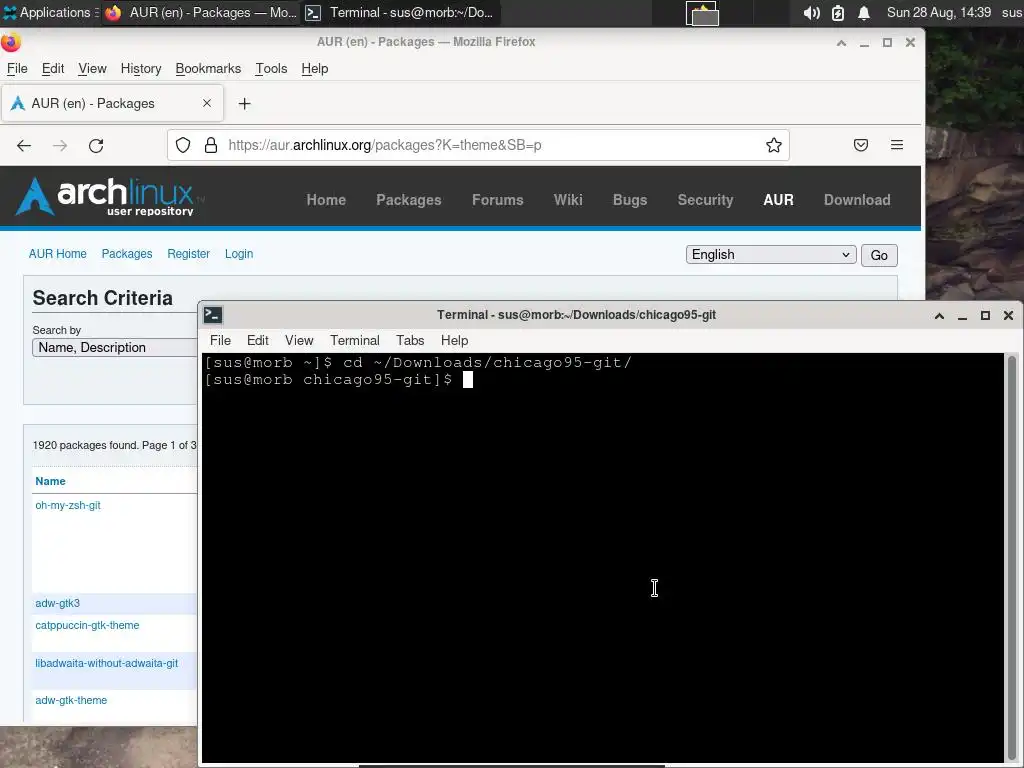This screenshot has width=1024, height=768.
Task: Open the terminal Help menu
Action: click(x=455, y=340)
